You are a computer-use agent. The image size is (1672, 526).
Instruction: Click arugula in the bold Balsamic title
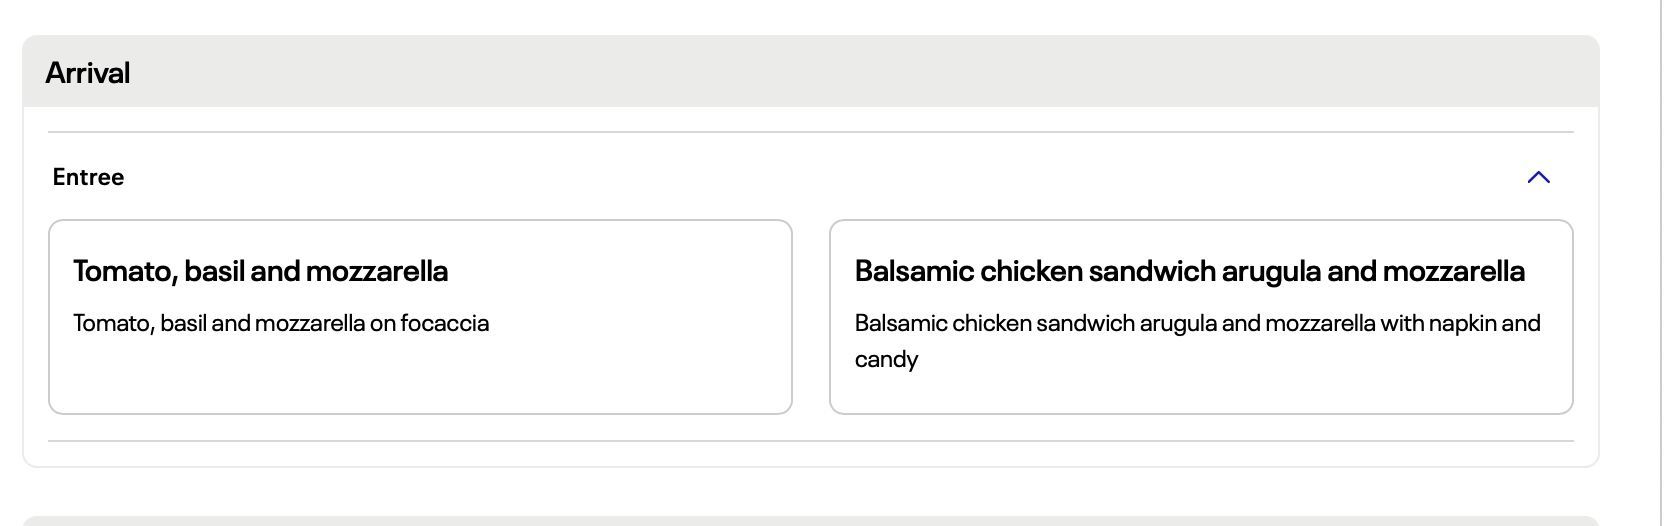1272,271
